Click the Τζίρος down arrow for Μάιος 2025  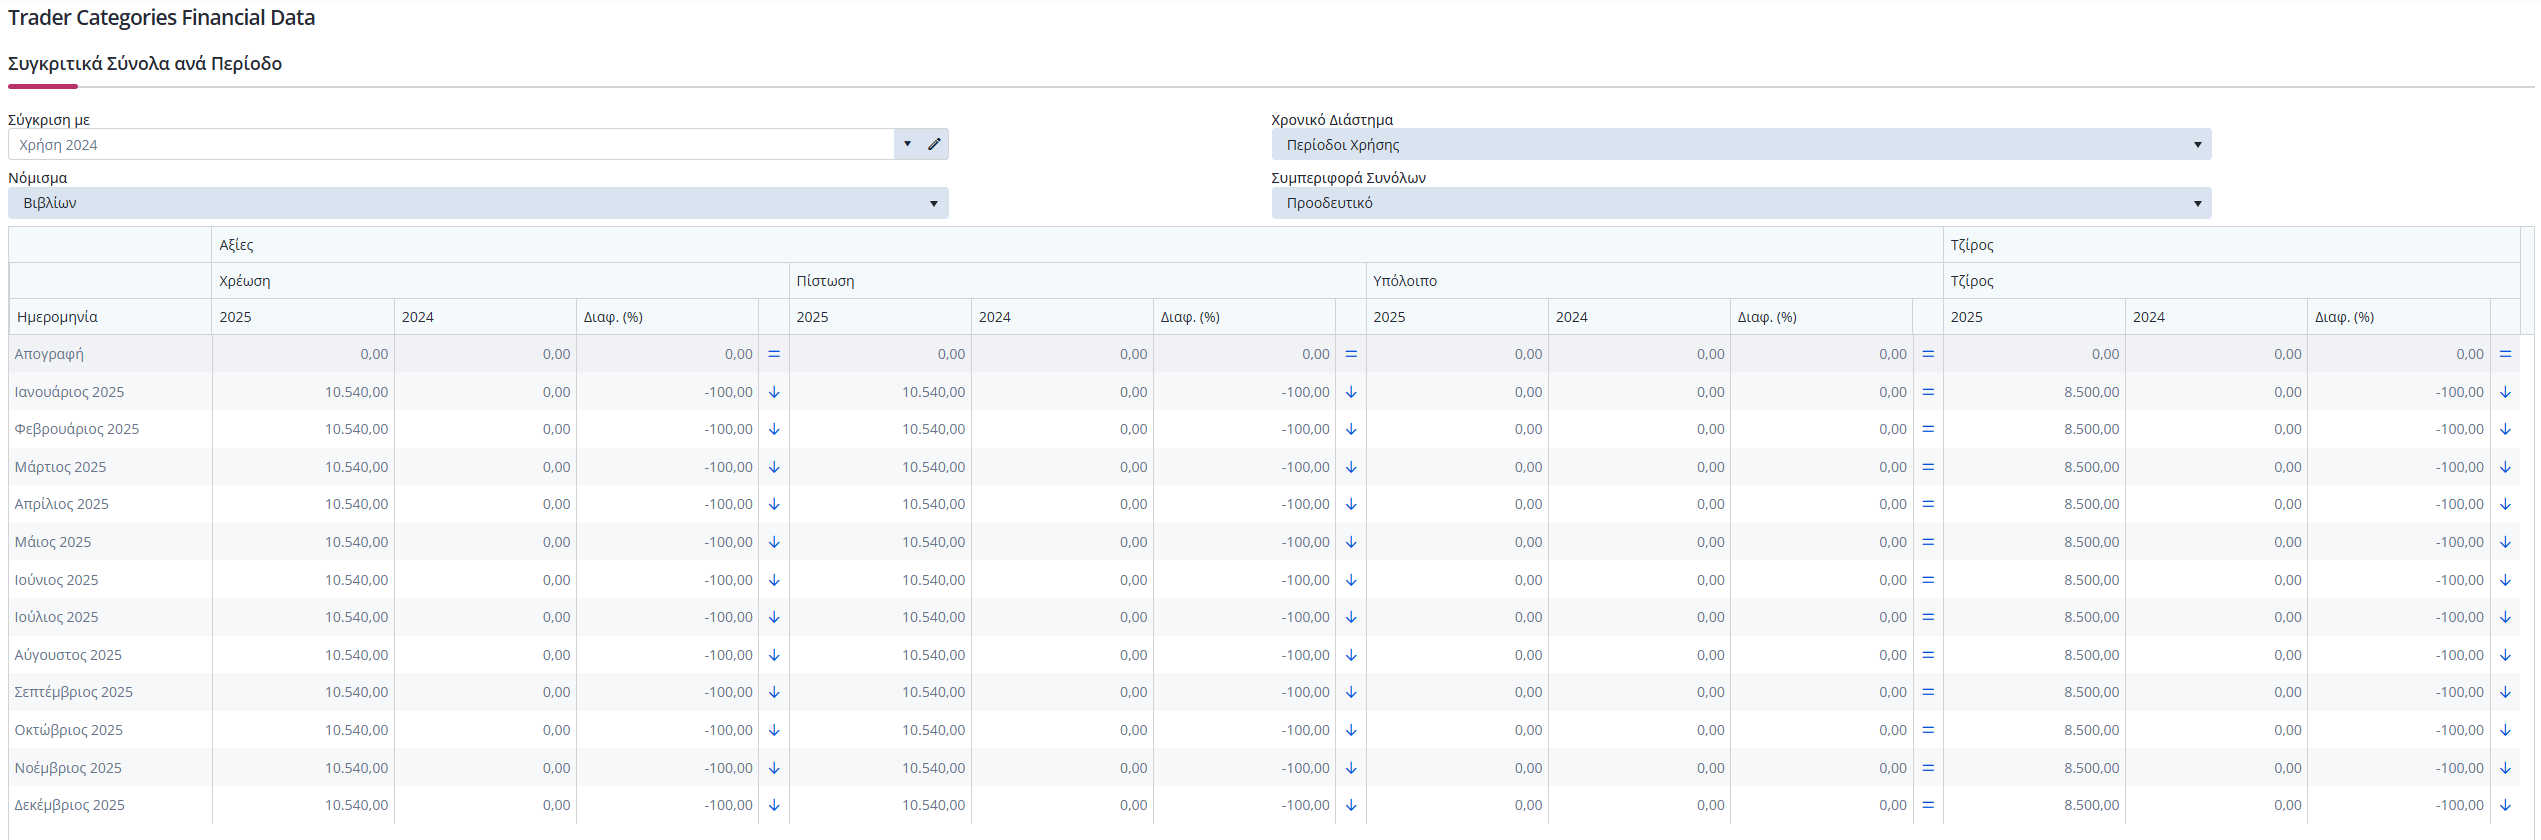(2505, 542)
